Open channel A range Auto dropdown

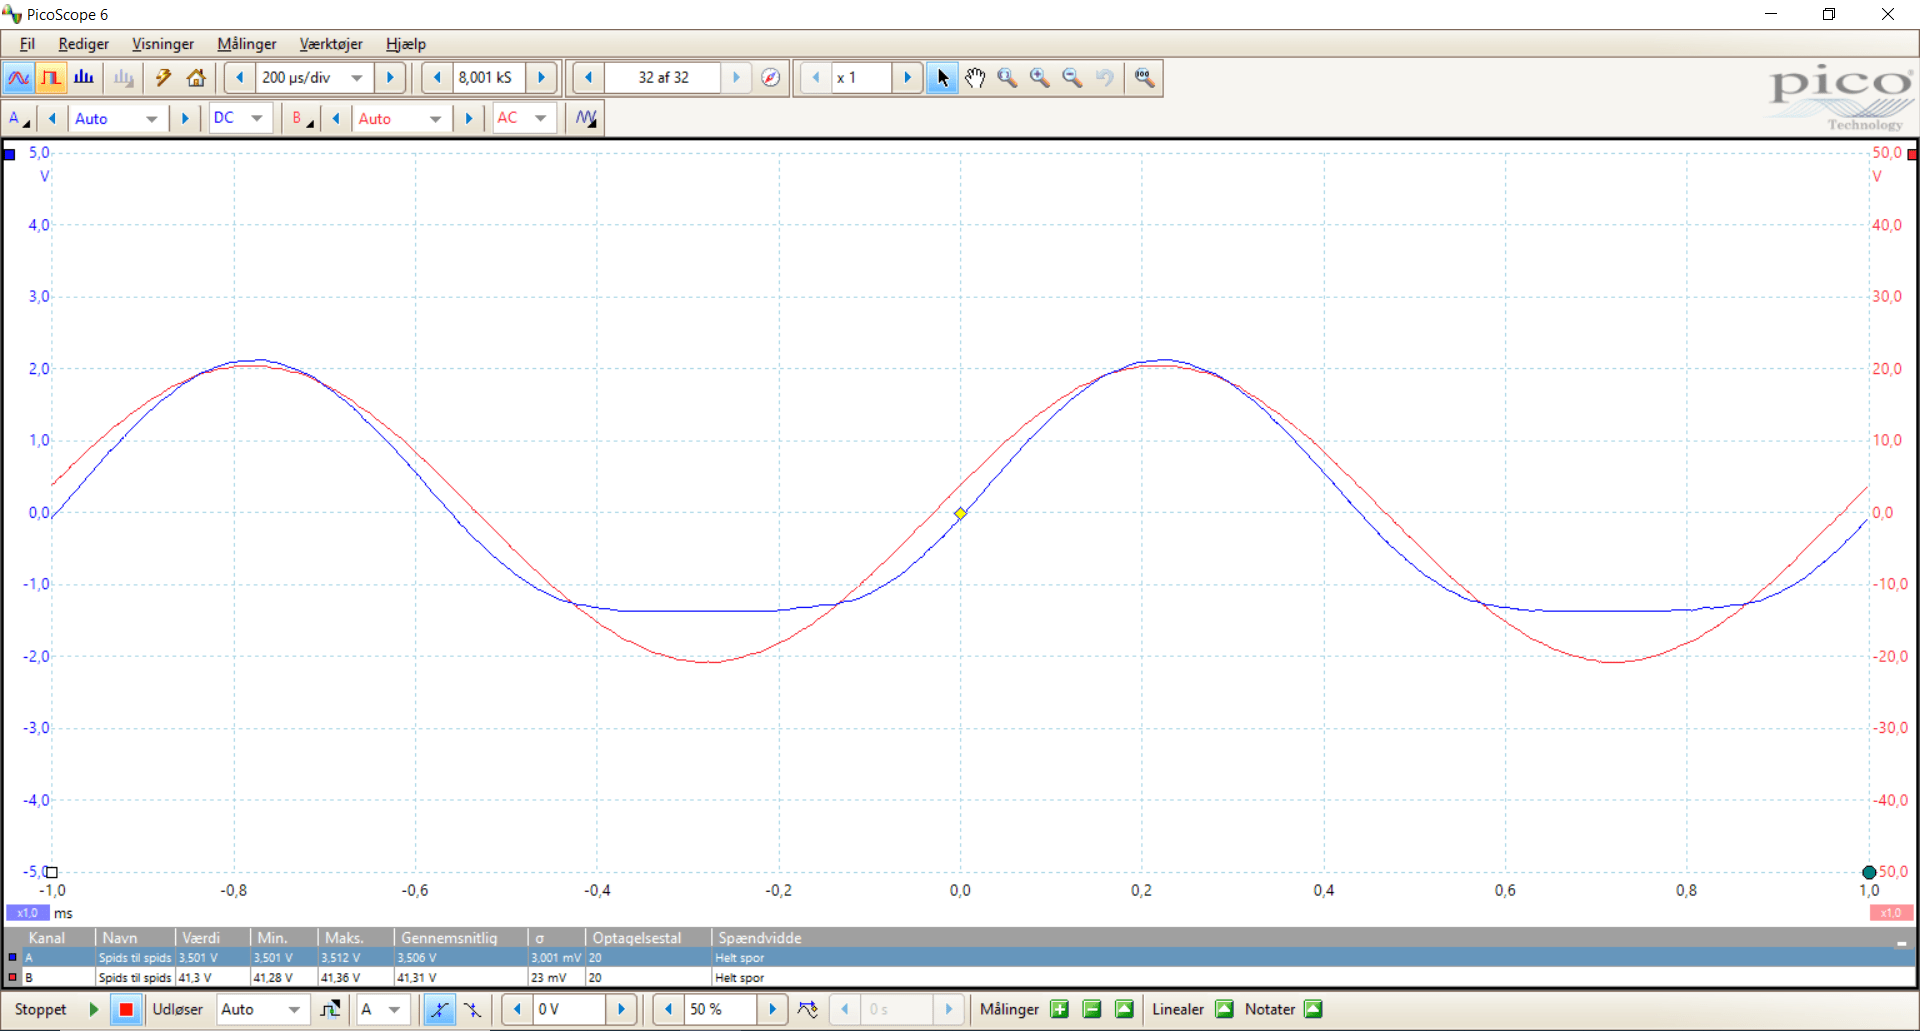tap(152, 119)
